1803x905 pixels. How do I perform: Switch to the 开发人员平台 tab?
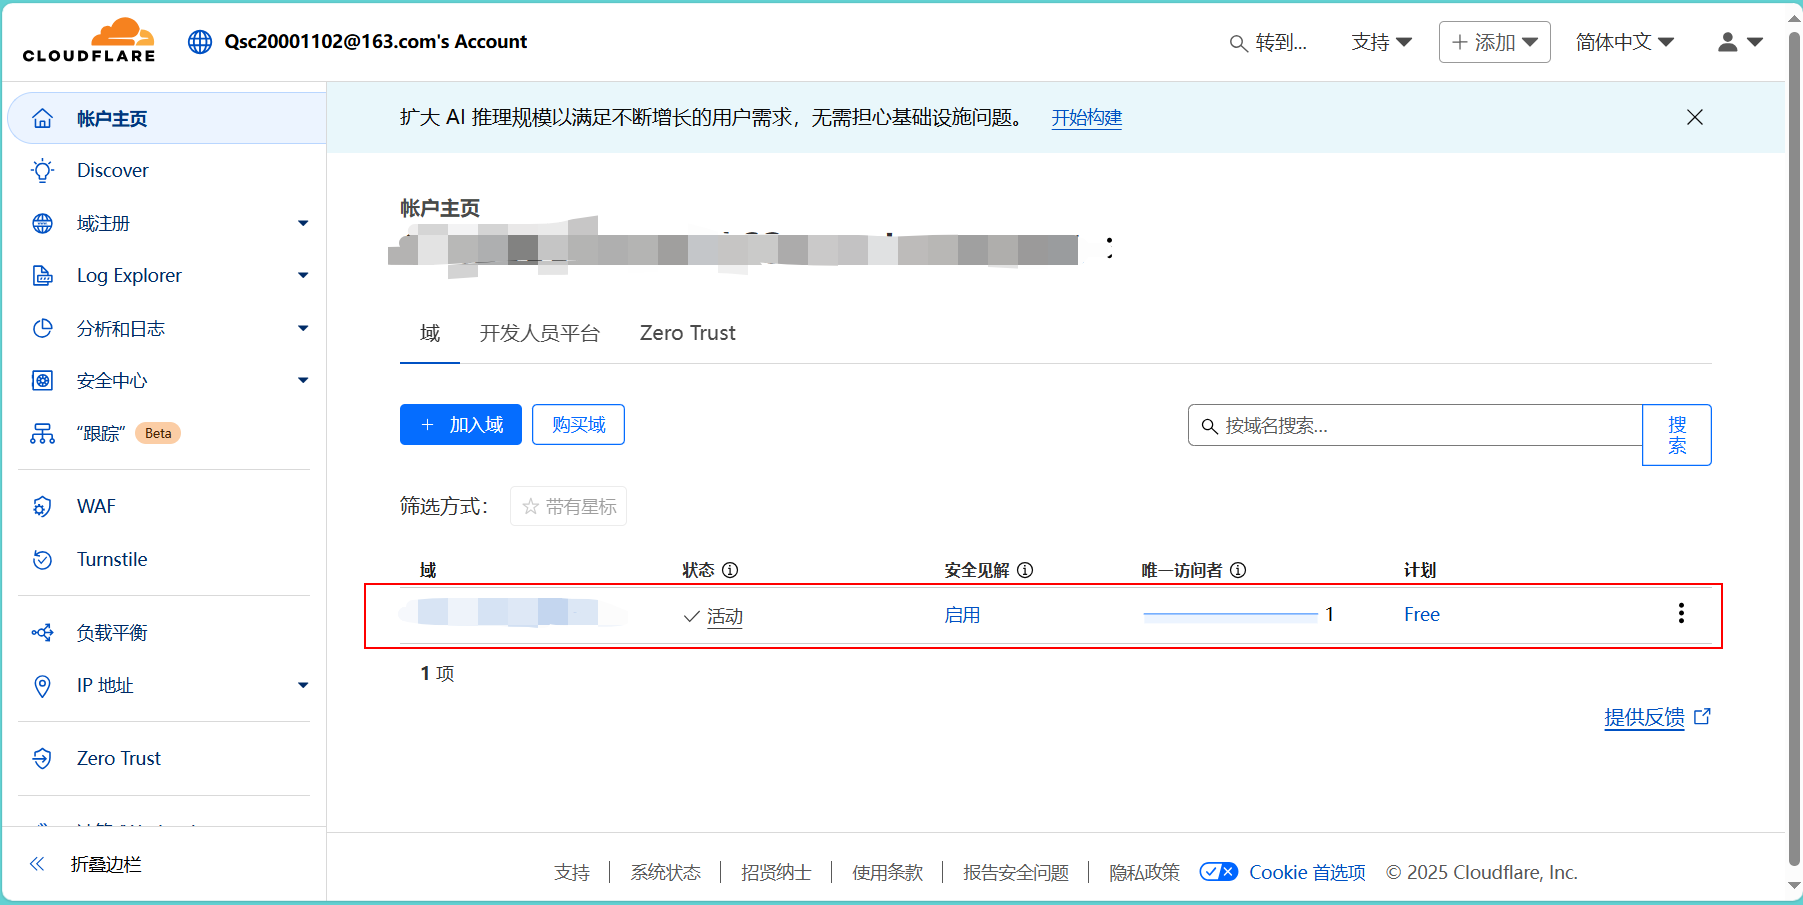[539, 334]
